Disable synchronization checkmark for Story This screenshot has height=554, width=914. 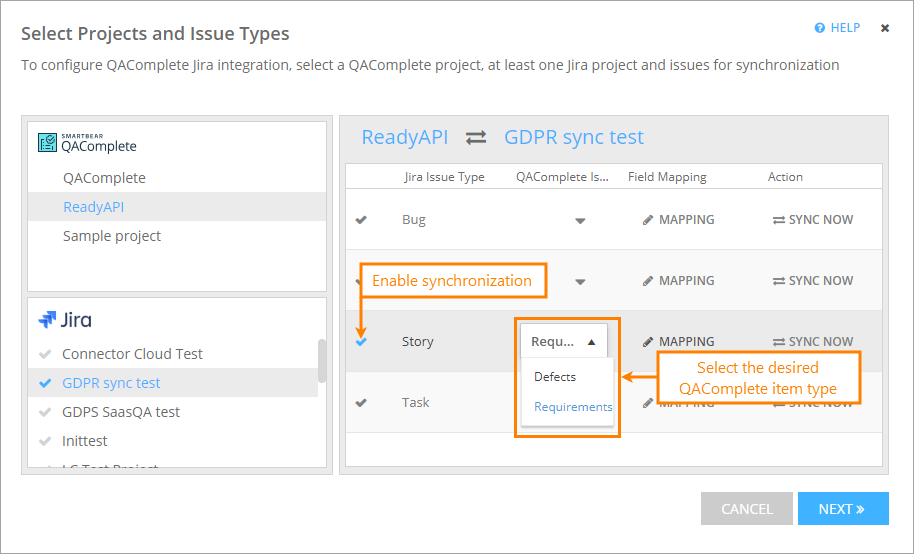click(361, 342)
